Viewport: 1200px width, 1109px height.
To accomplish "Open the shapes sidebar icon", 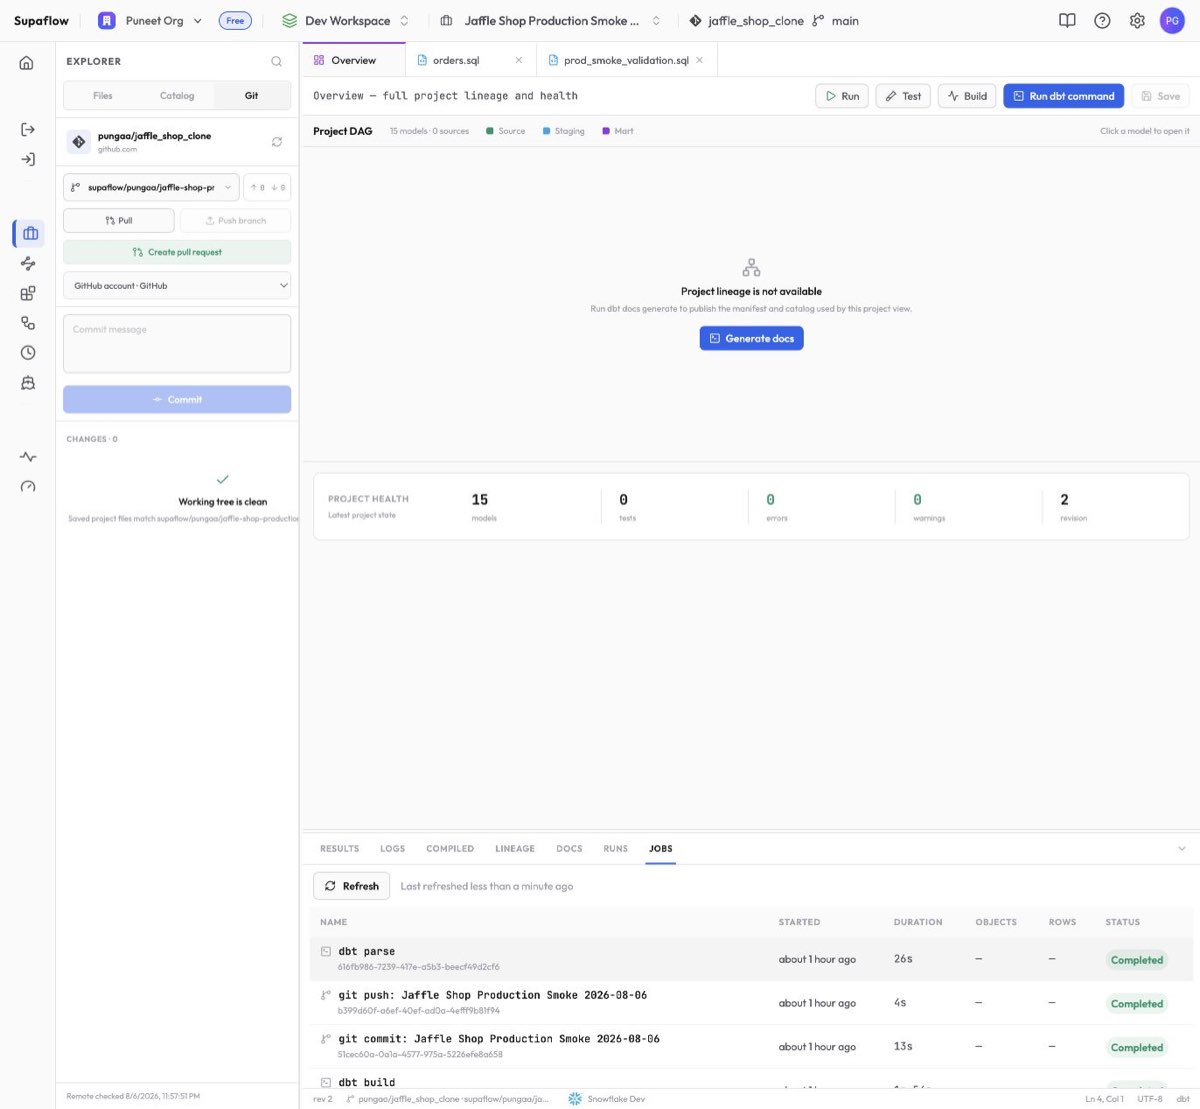I will pyautogui.click(x=28, y=323).
